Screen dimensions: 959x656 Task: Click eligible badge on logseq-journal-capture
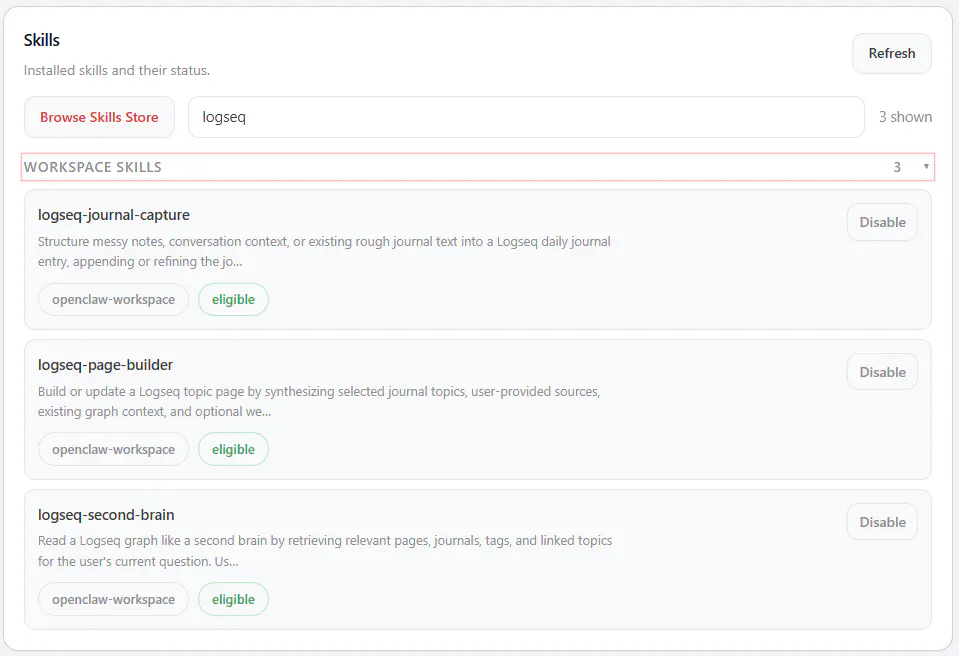[233, 300]
